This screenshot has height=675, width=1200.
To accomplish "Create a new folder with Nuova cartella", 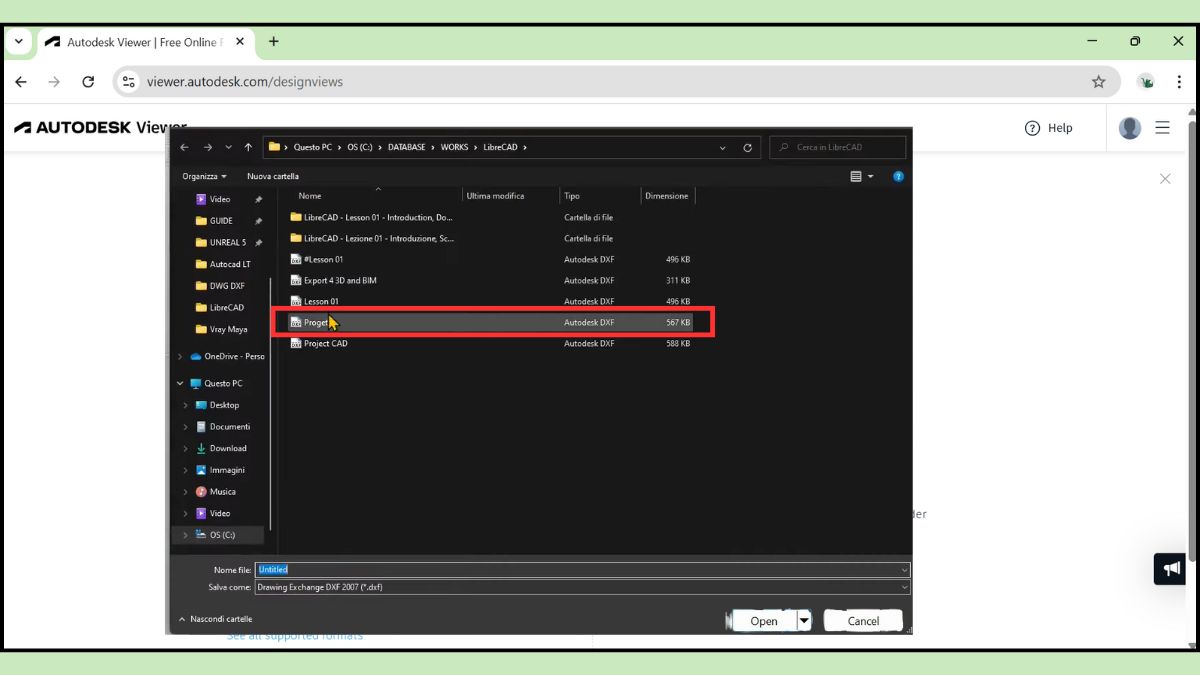I will 273,176.
